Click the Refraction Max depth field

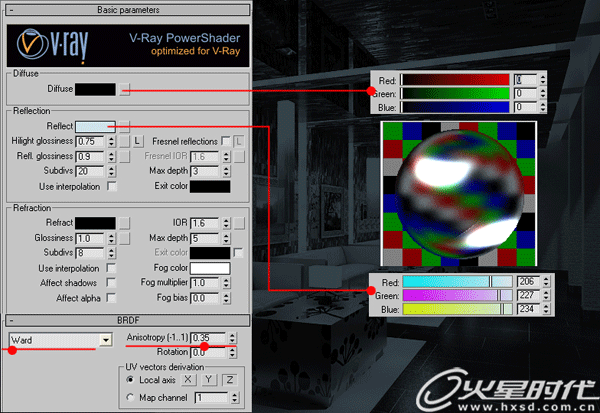point(205,238)
